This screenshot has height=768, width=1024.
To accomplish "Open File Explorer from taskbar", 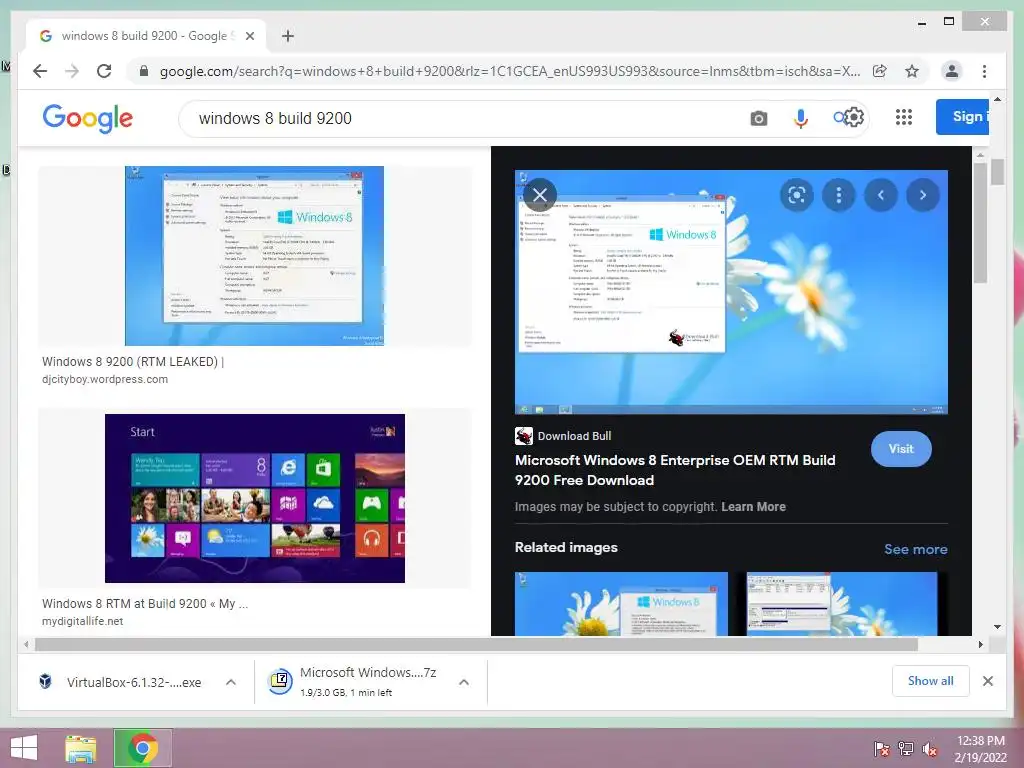I will pyautogui.click(x=80, y=748).
